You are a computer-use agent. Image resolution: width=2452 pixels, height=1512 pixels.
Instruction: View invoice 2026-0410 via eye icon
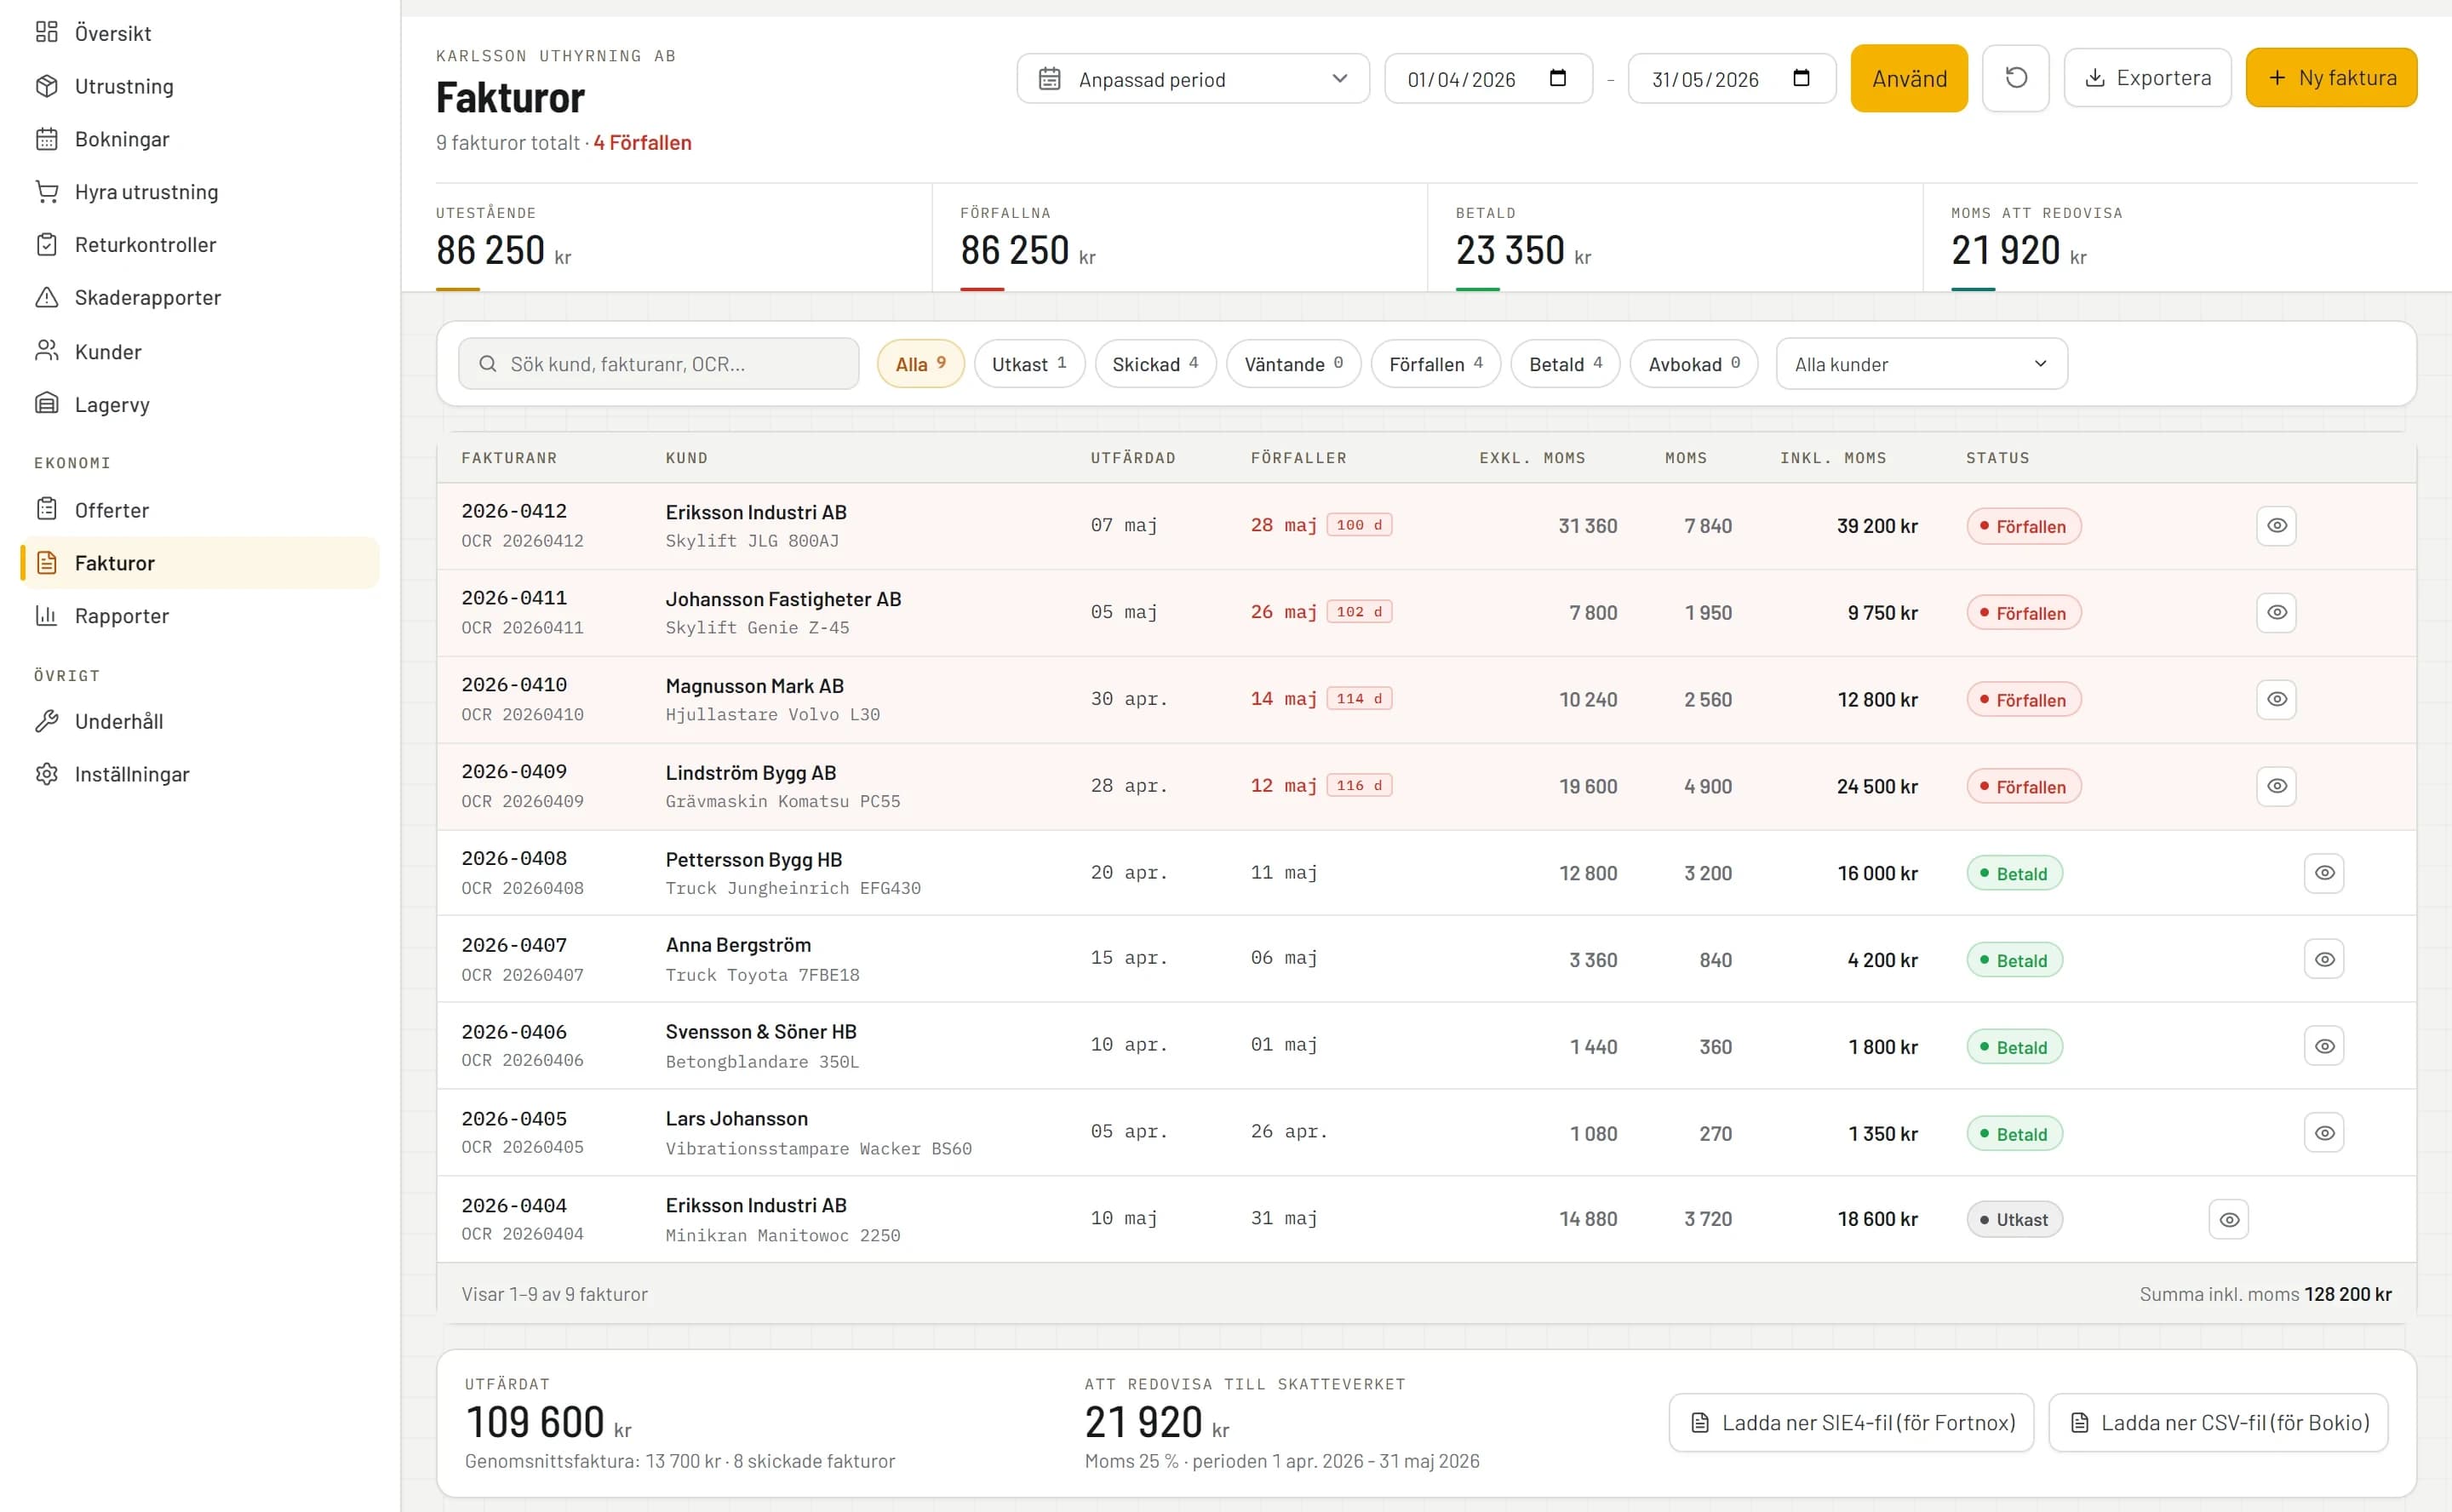[x=2276, y=699]
